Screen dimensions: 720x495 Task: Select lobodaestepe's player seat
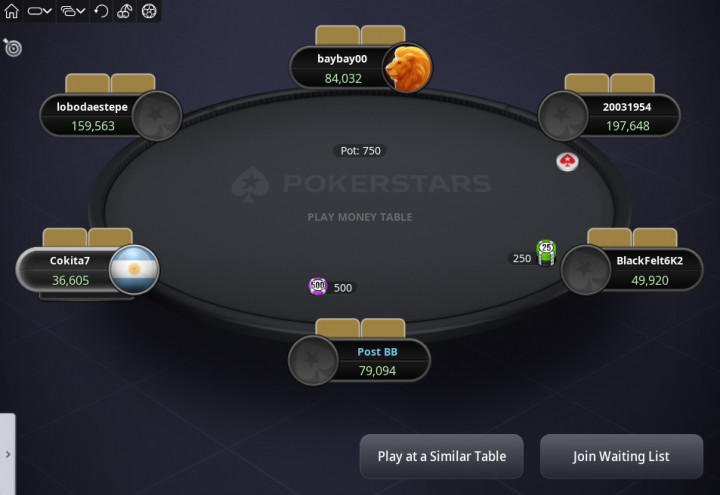coord(111,116)
